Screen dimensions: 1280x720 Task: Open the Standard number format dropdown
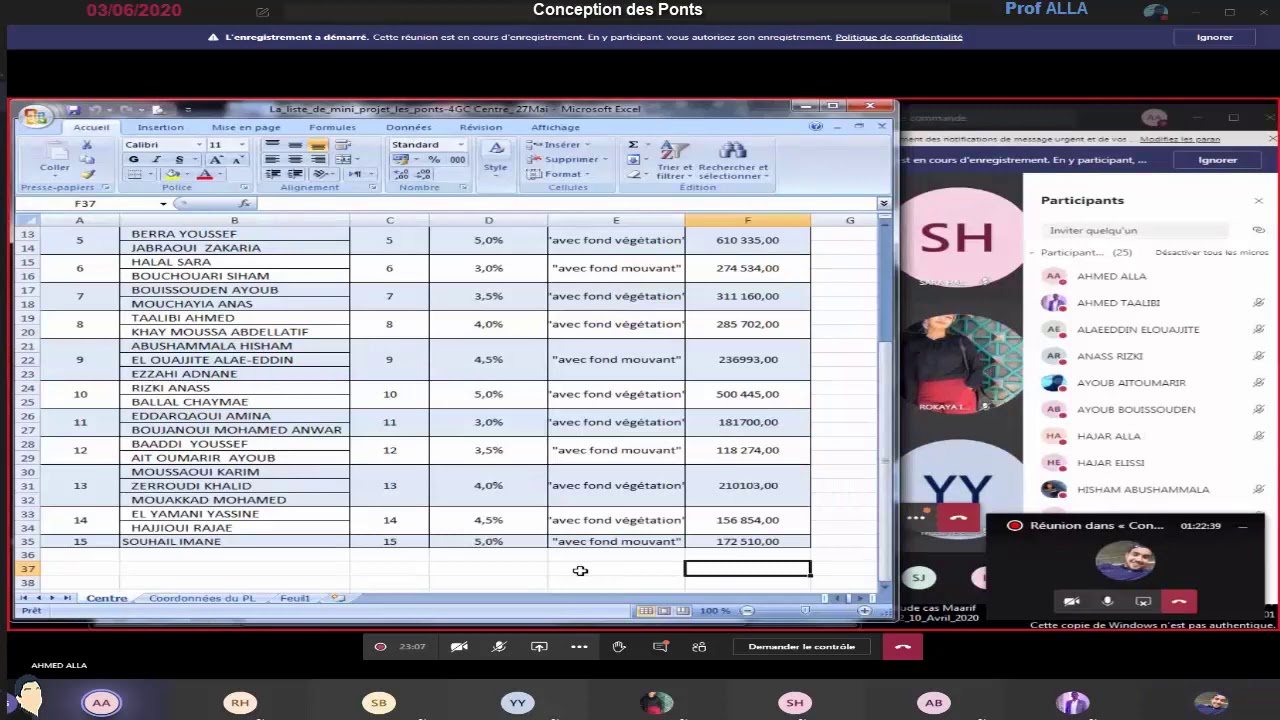461,145
